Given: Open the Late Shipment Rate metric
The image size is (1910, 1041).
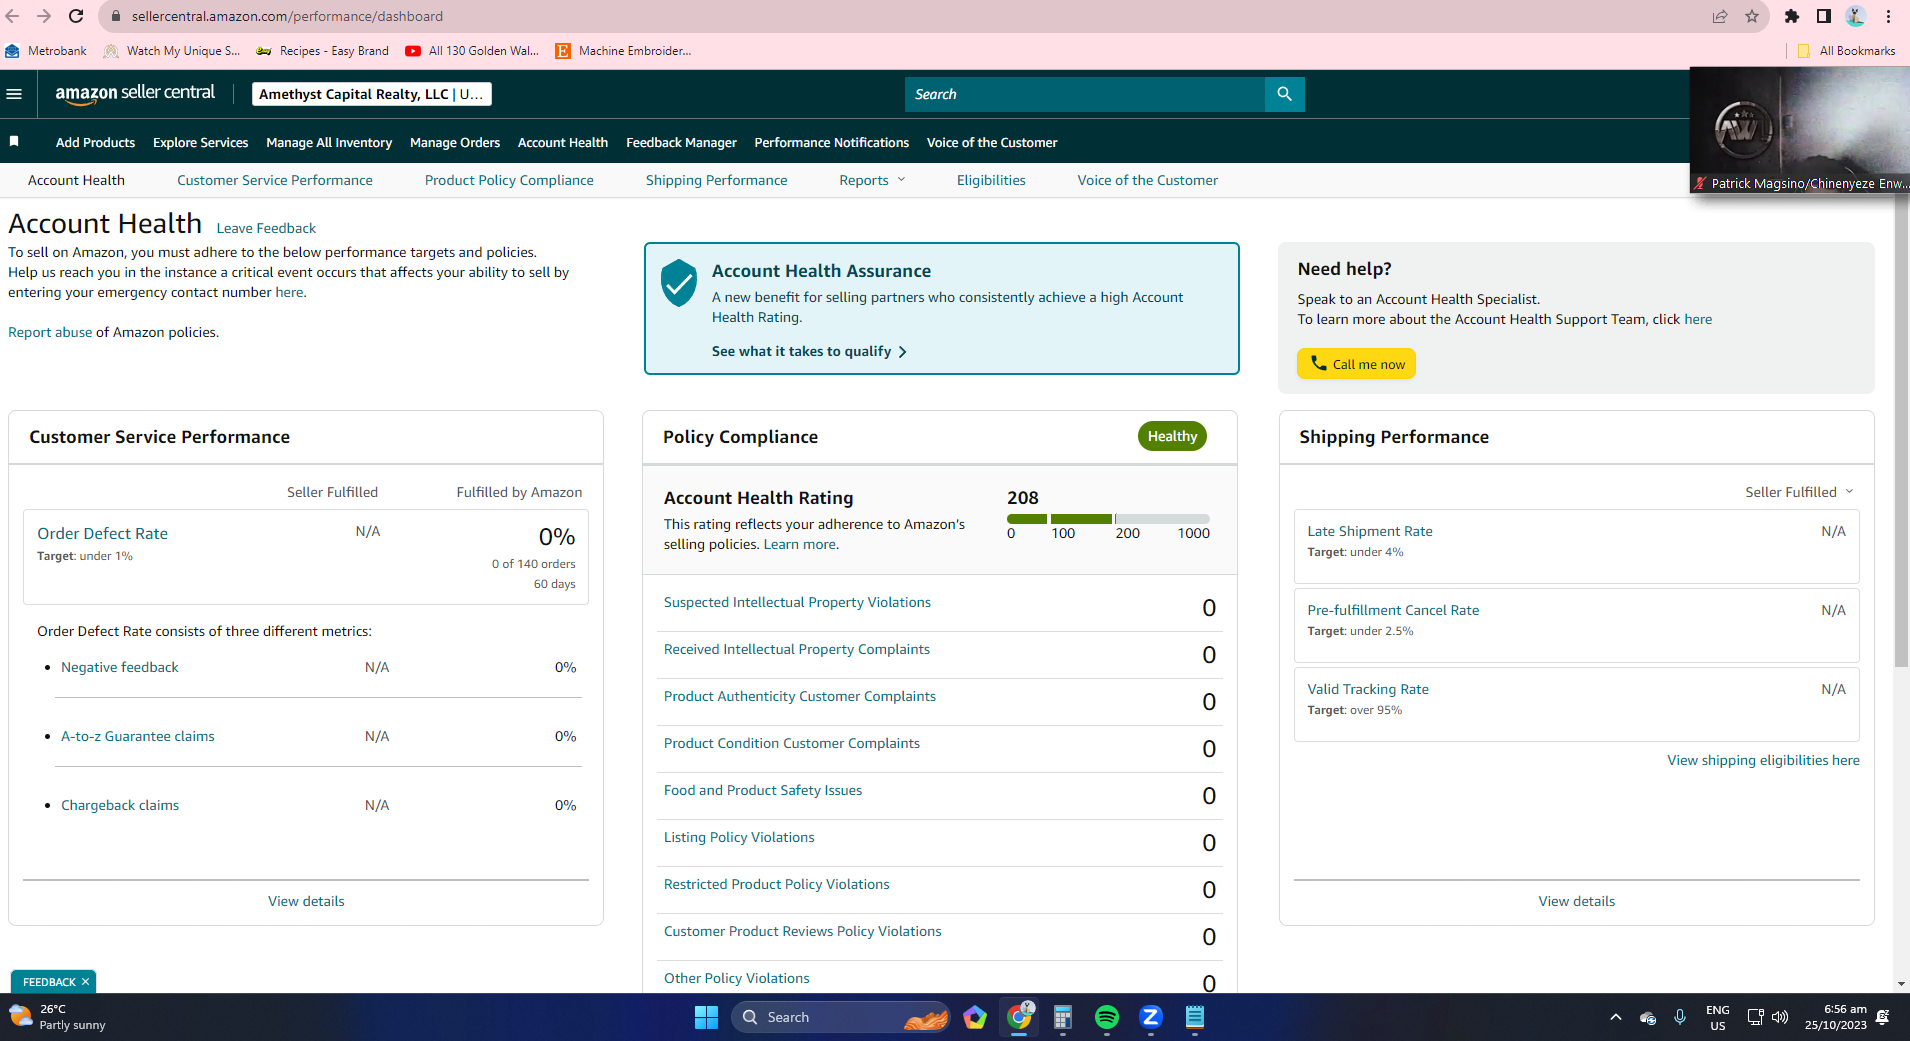Looking at the screenshot, I should [1370, 531].
